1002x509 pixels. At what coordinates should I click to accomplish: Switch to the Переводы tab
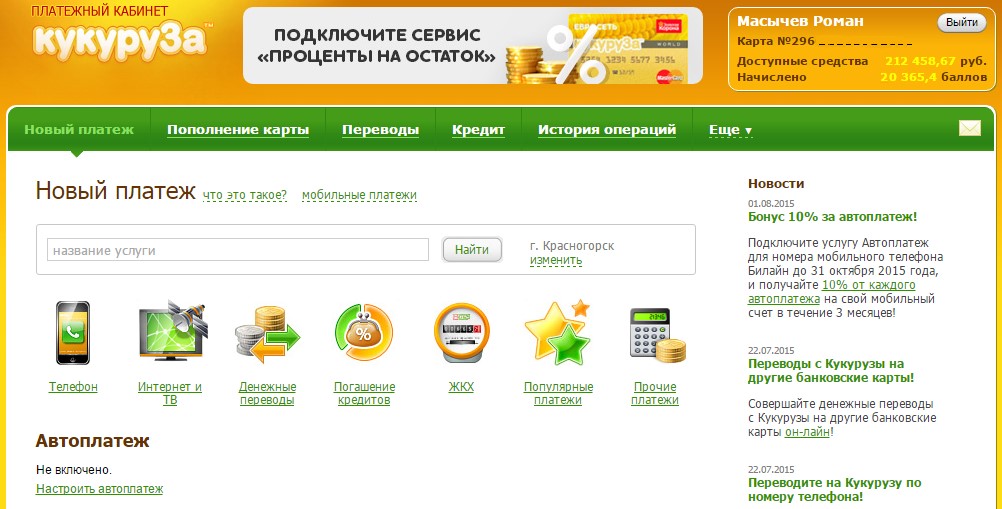tap(380, 130)
